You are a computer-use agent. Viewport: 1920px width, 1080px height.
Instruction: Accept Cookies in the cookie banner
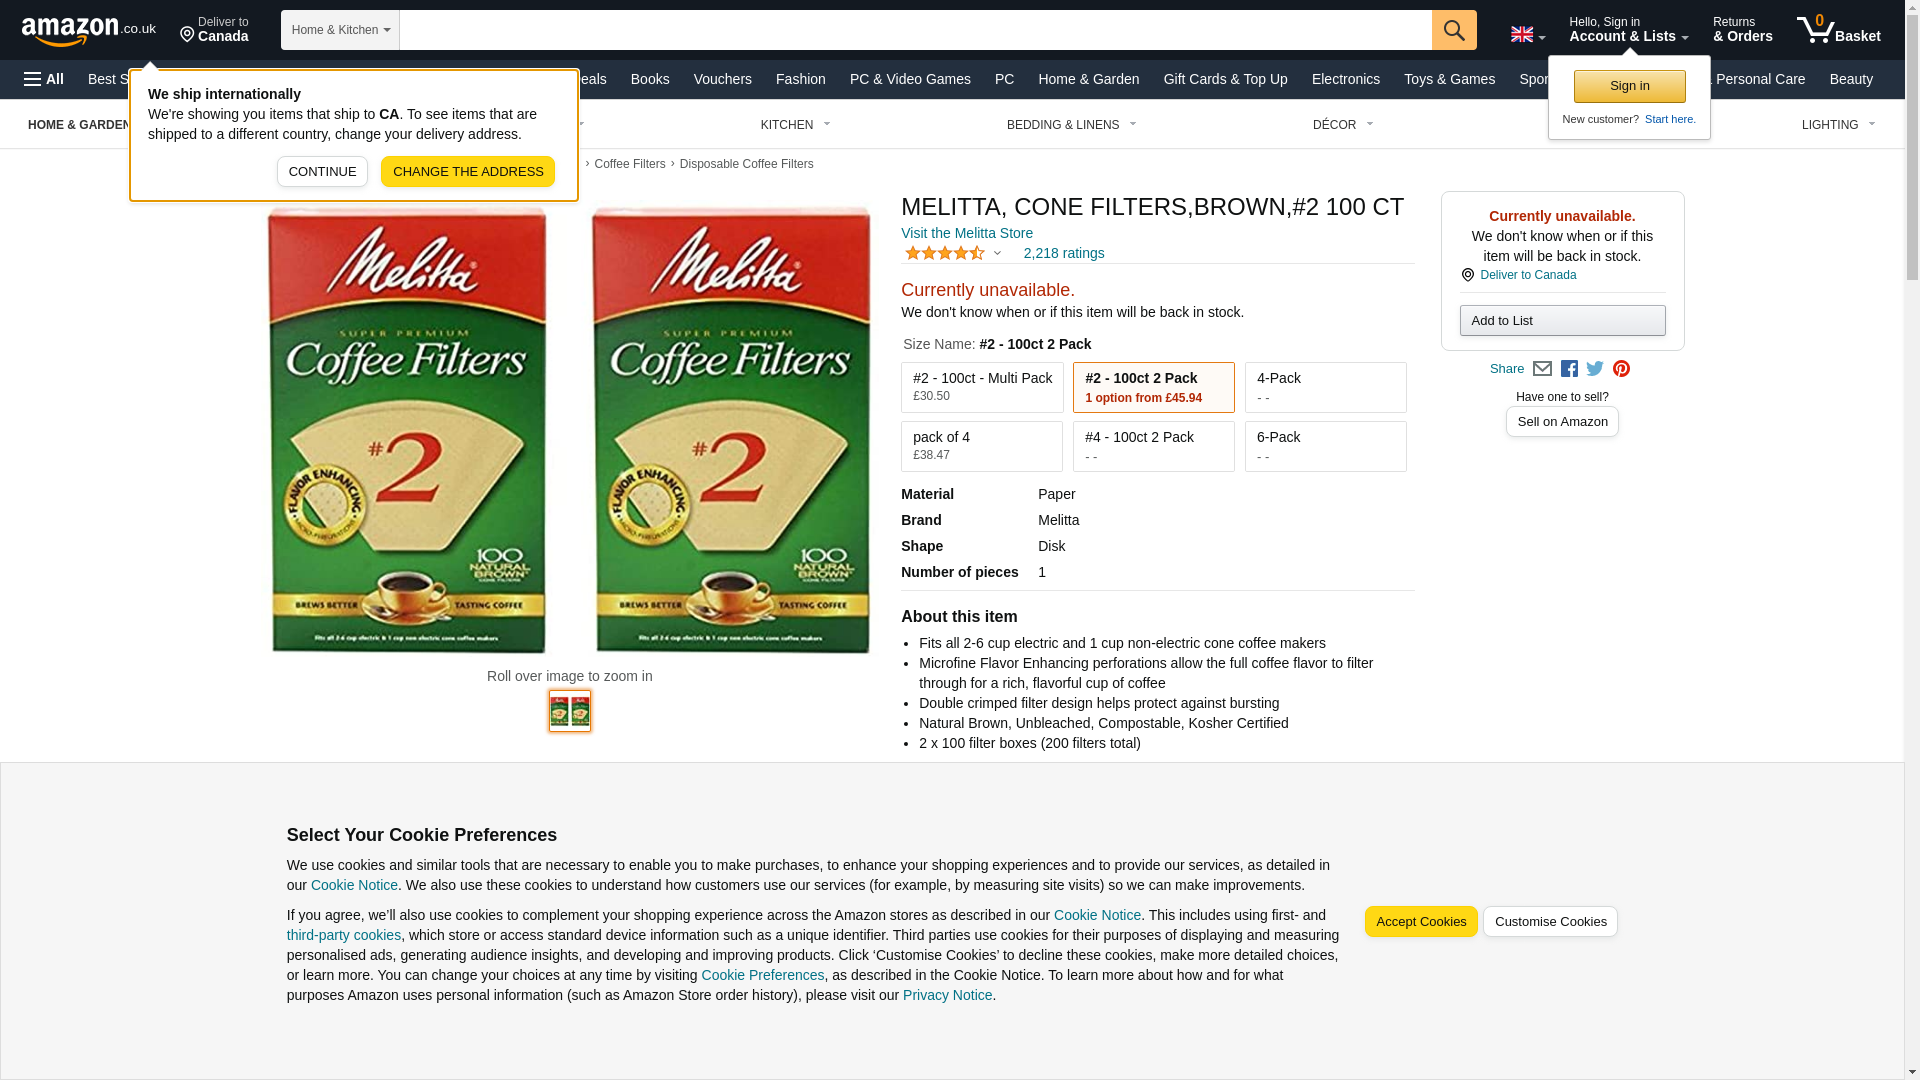click(1420, 922)
